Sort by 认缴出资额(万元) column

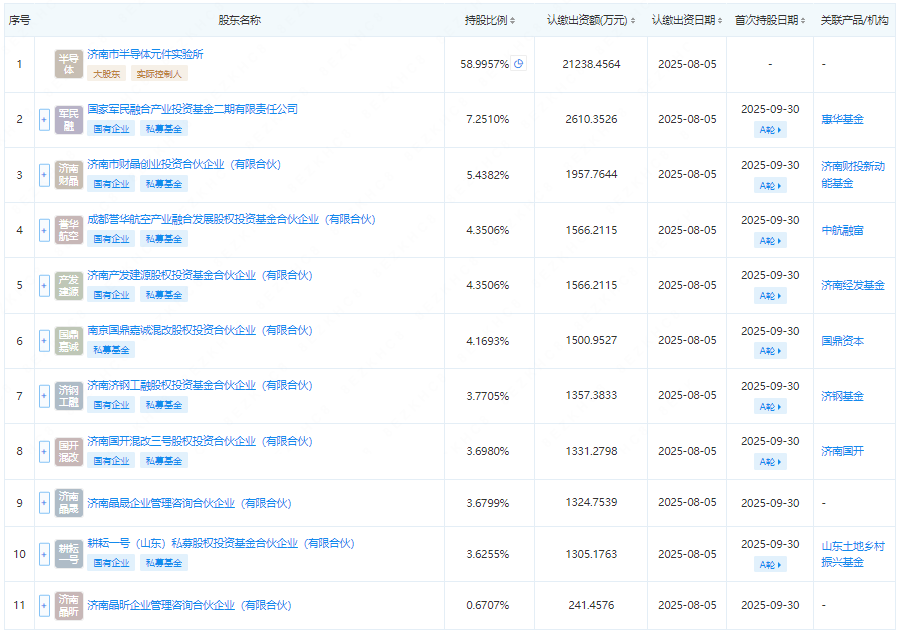(592, 20)
